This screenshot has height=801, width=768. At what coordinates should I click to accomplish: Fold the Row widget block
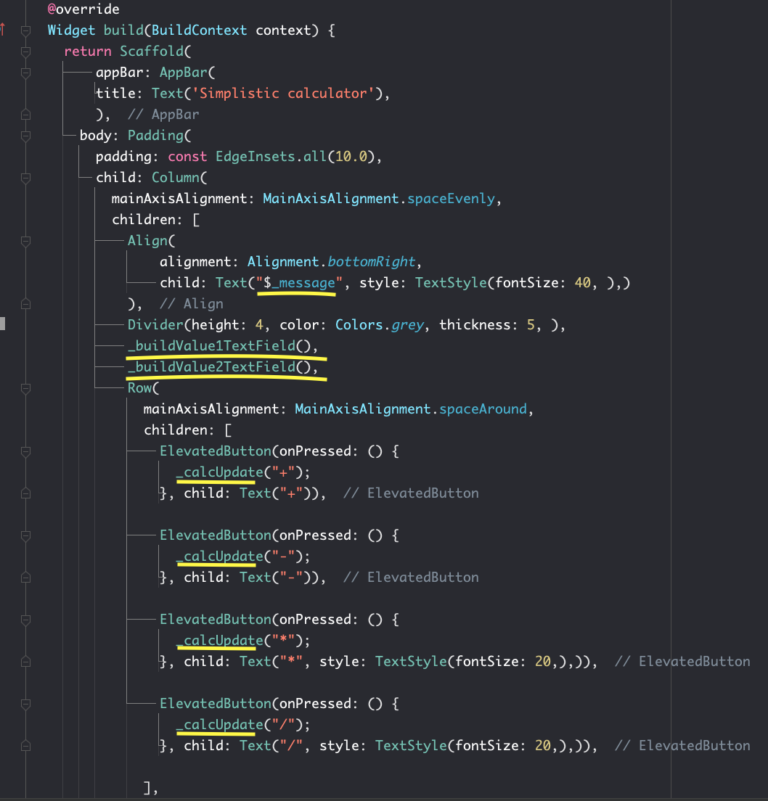26,388
